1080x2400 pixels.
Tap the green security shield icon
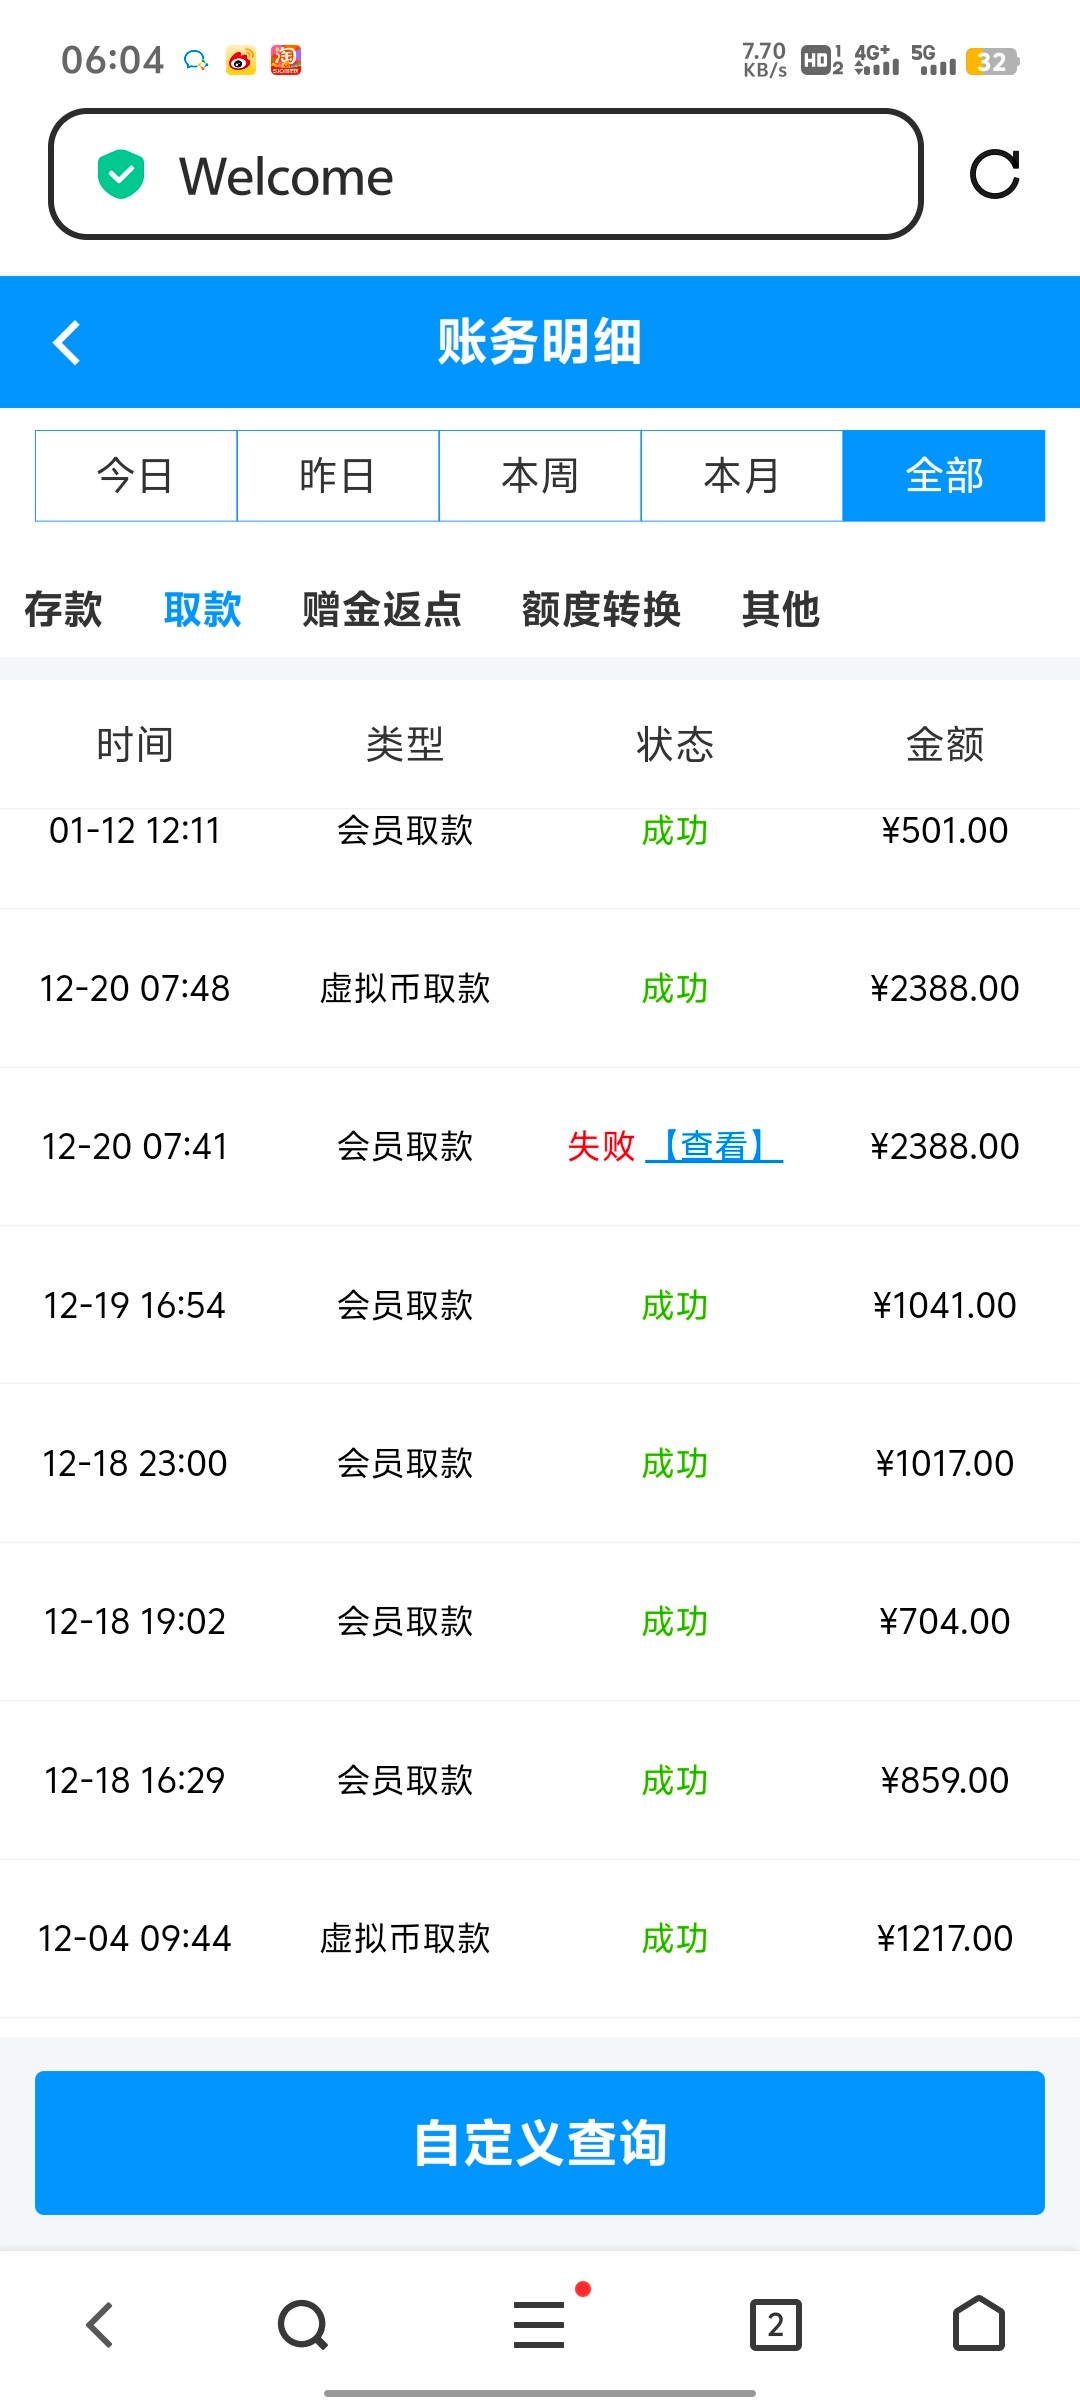tap(121, 175)
